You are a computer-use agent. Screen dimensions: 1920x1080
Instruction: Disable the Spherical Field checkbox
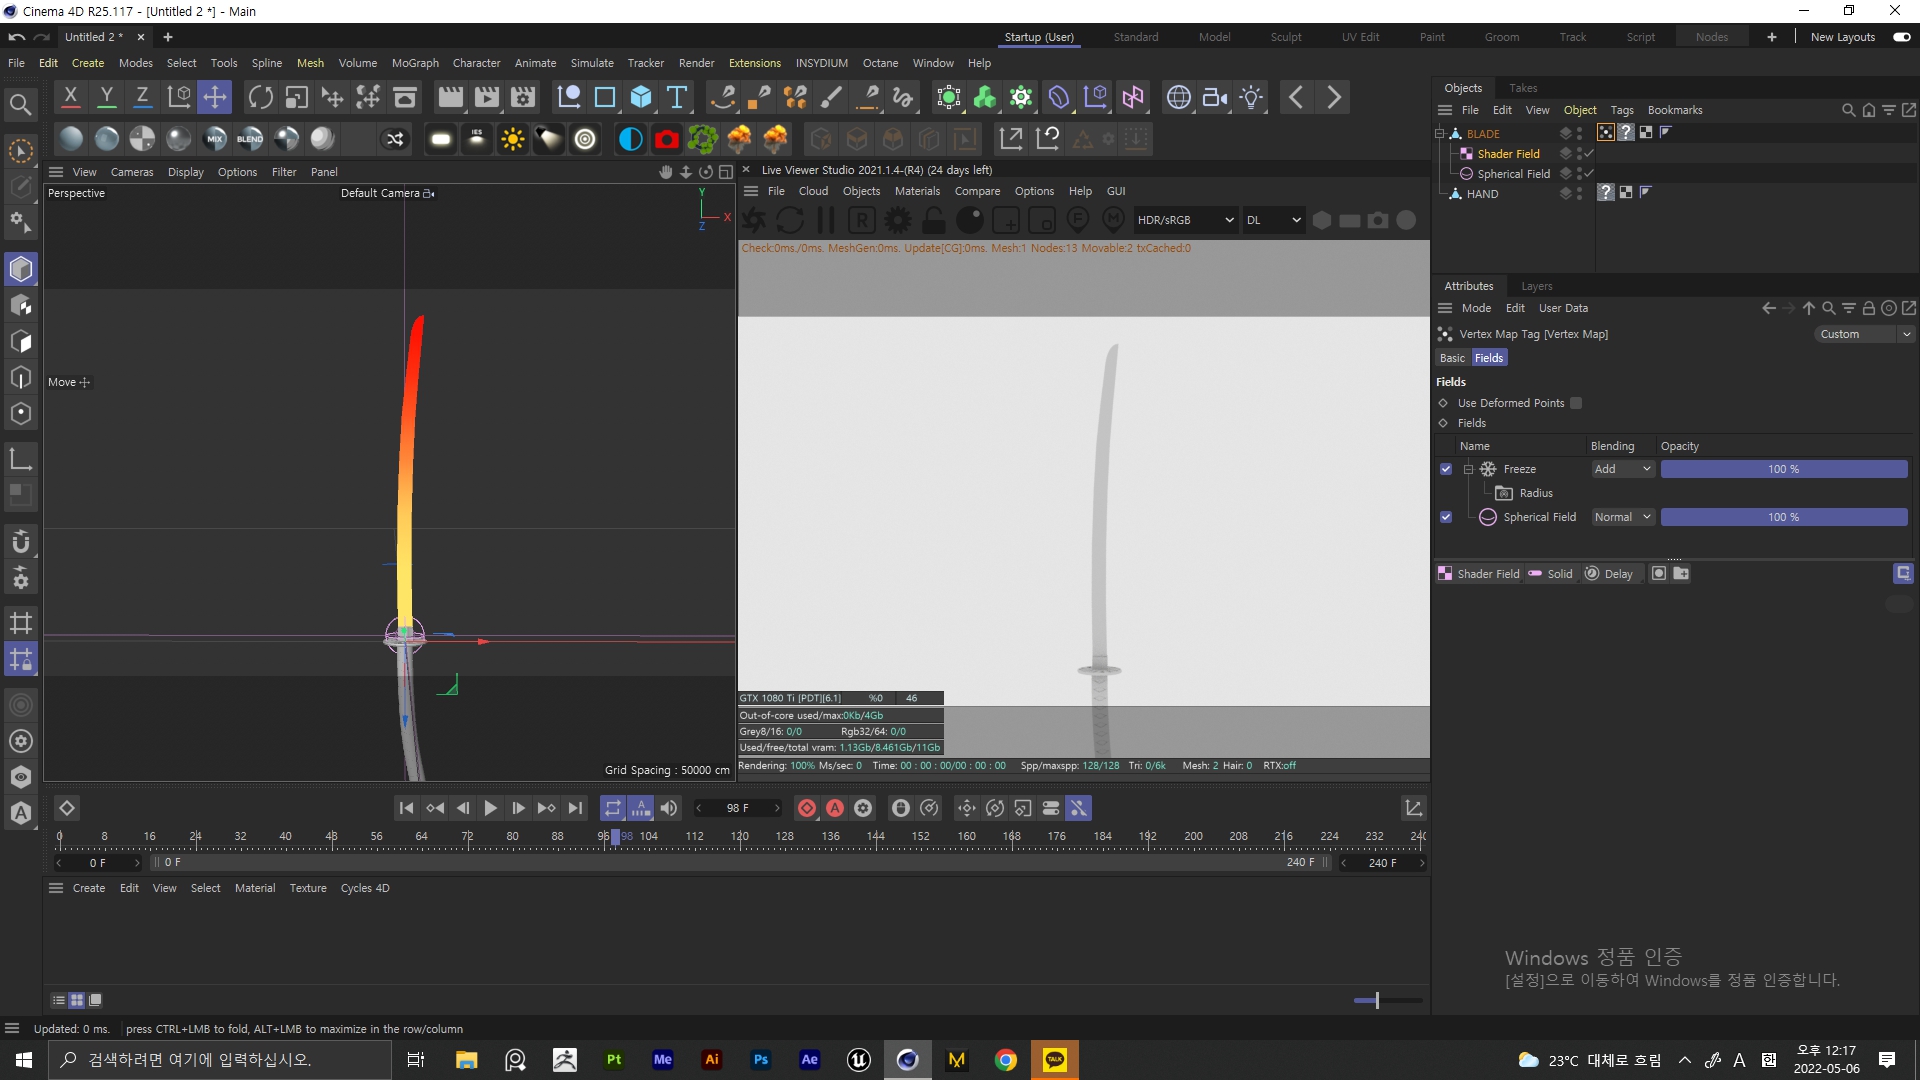pyautogui.click(x=1446, y=517)
